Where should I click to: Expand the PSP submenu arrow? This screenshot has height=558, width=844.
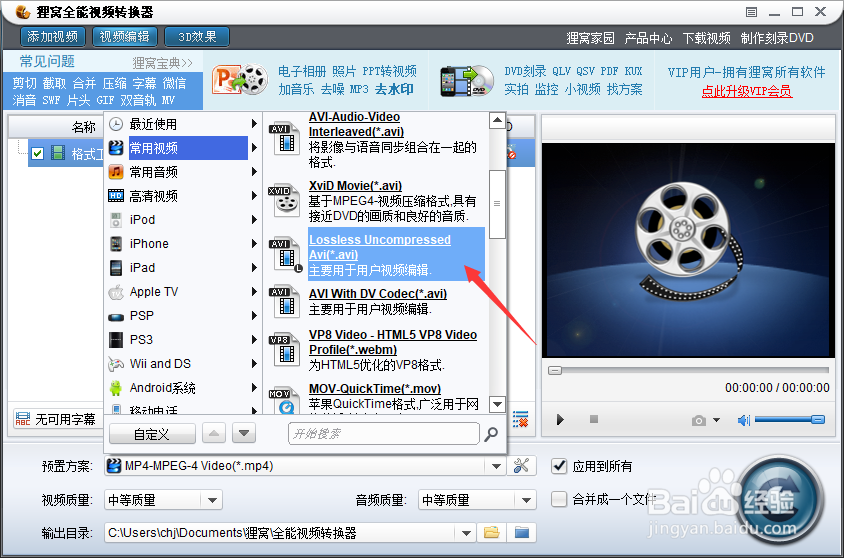254,315
